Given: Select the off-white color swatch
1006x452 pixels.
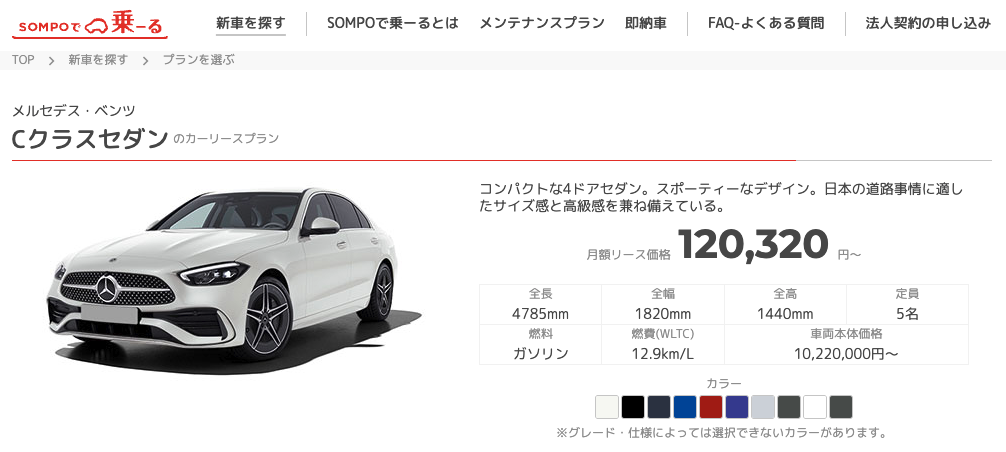Looking at the screenshot, I should [607, 407].
